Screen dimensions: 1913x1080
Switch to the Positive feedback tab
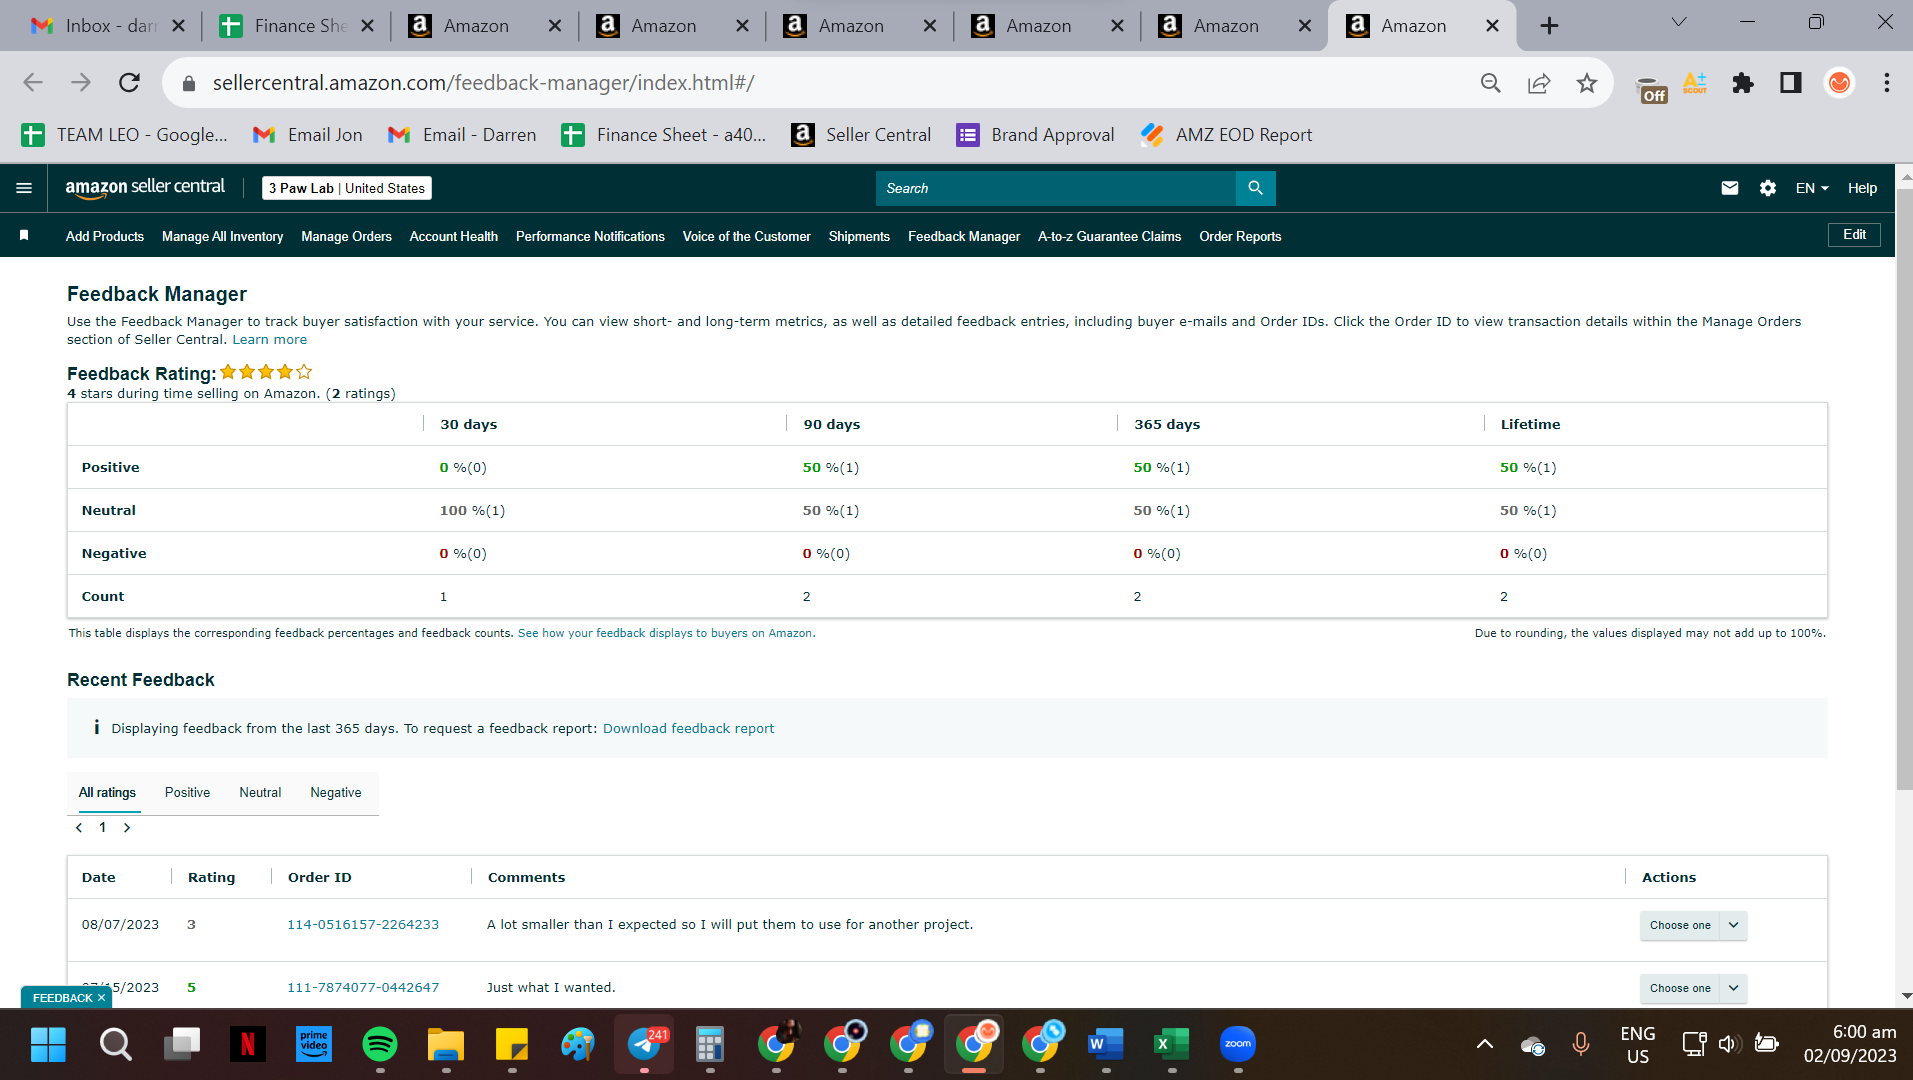point(187,792)
